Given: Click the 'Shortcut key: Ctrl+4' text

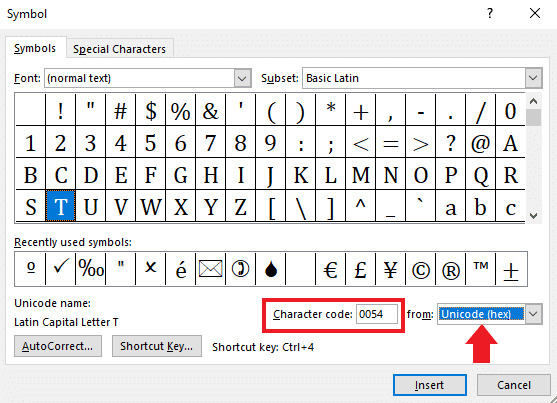Looking at the screenshot, I should tap(263, 347).
